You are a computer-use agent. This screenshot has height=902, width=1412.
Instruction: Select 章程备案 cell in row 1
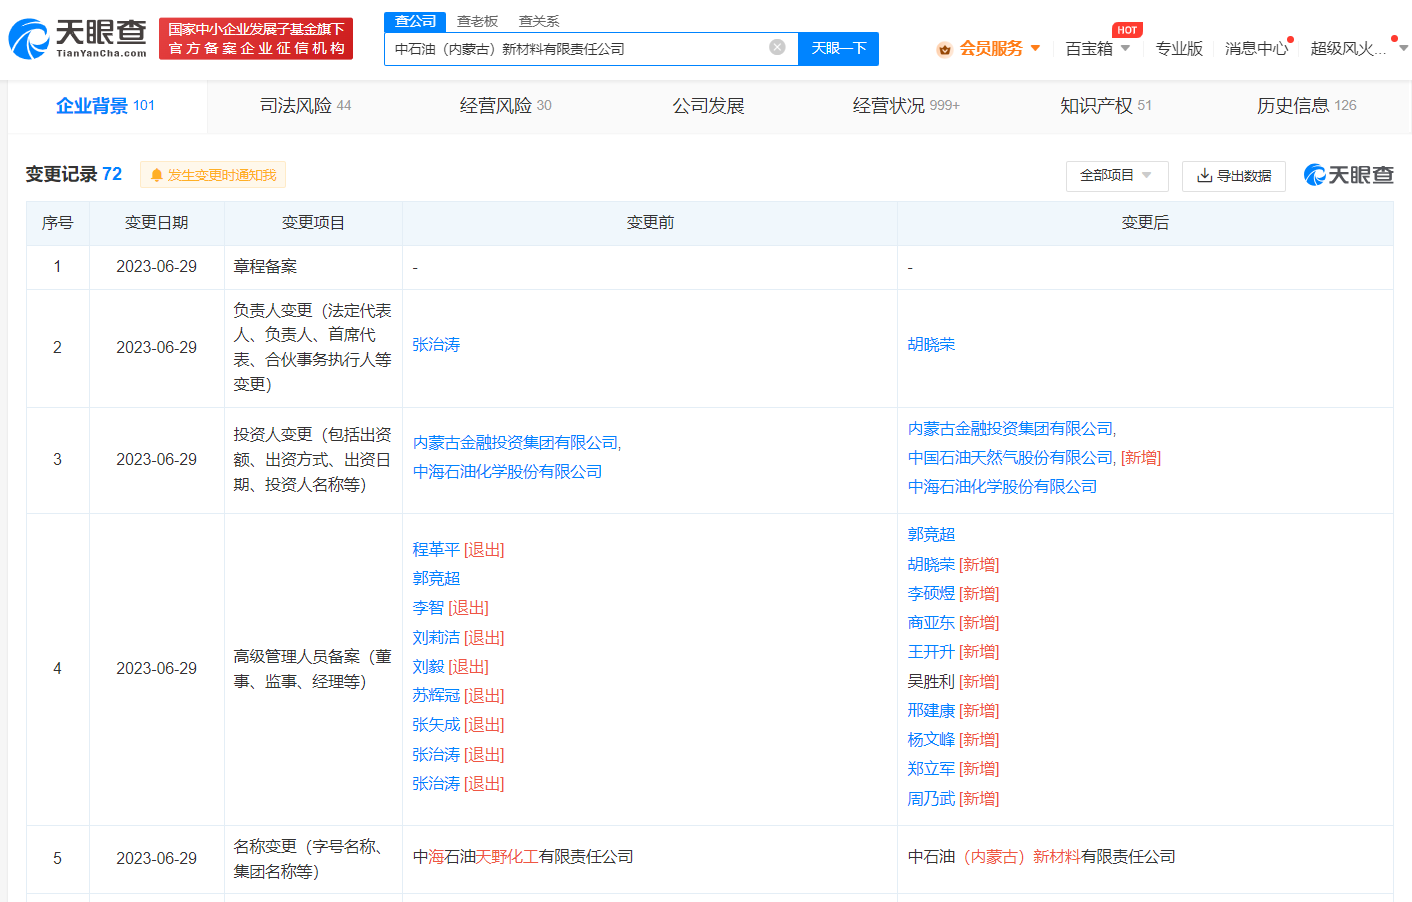point(265,266)
